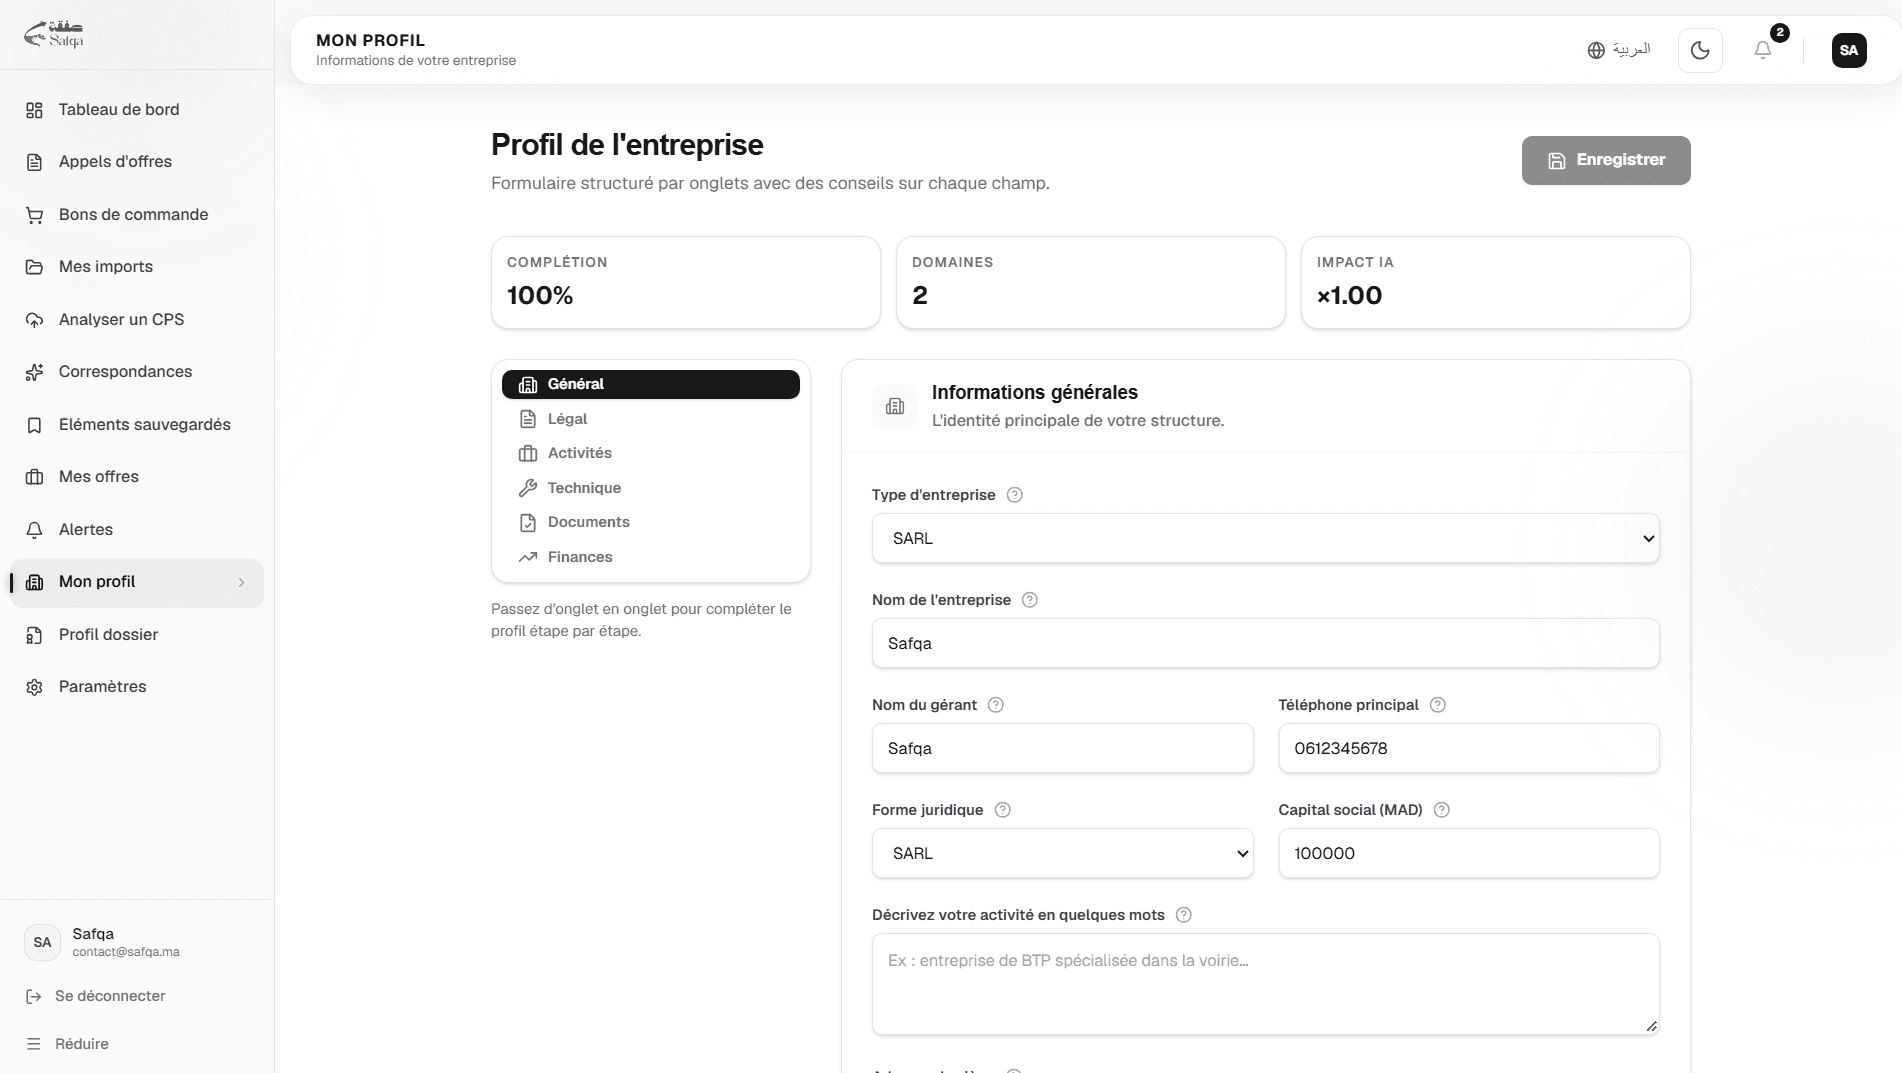Image resolution: width=1902 pixels, height=1073 pixels.
Task: Open the Type d'entreprise dropdown
Action: [1265, 538]
